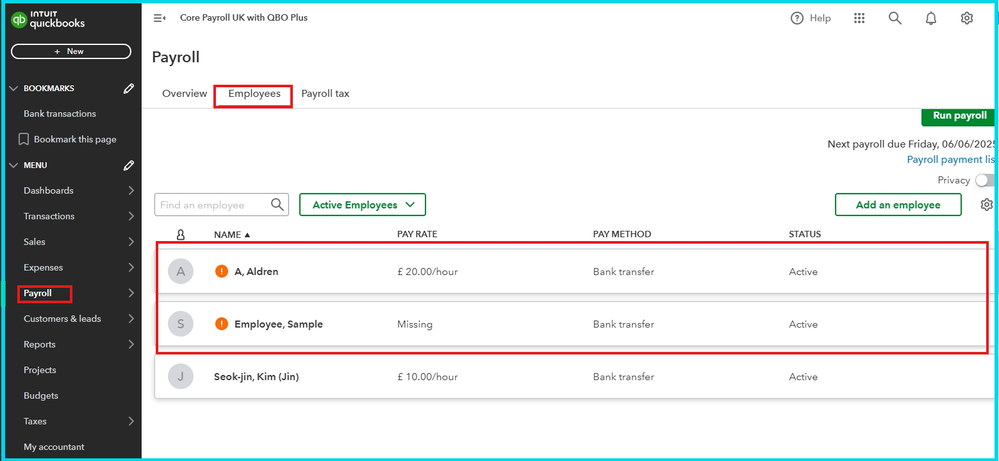Viewport: 999px width, 461px height.
Task: Open the Payroll tax tab
Action: pyautogui.click(x=325, y=94)
